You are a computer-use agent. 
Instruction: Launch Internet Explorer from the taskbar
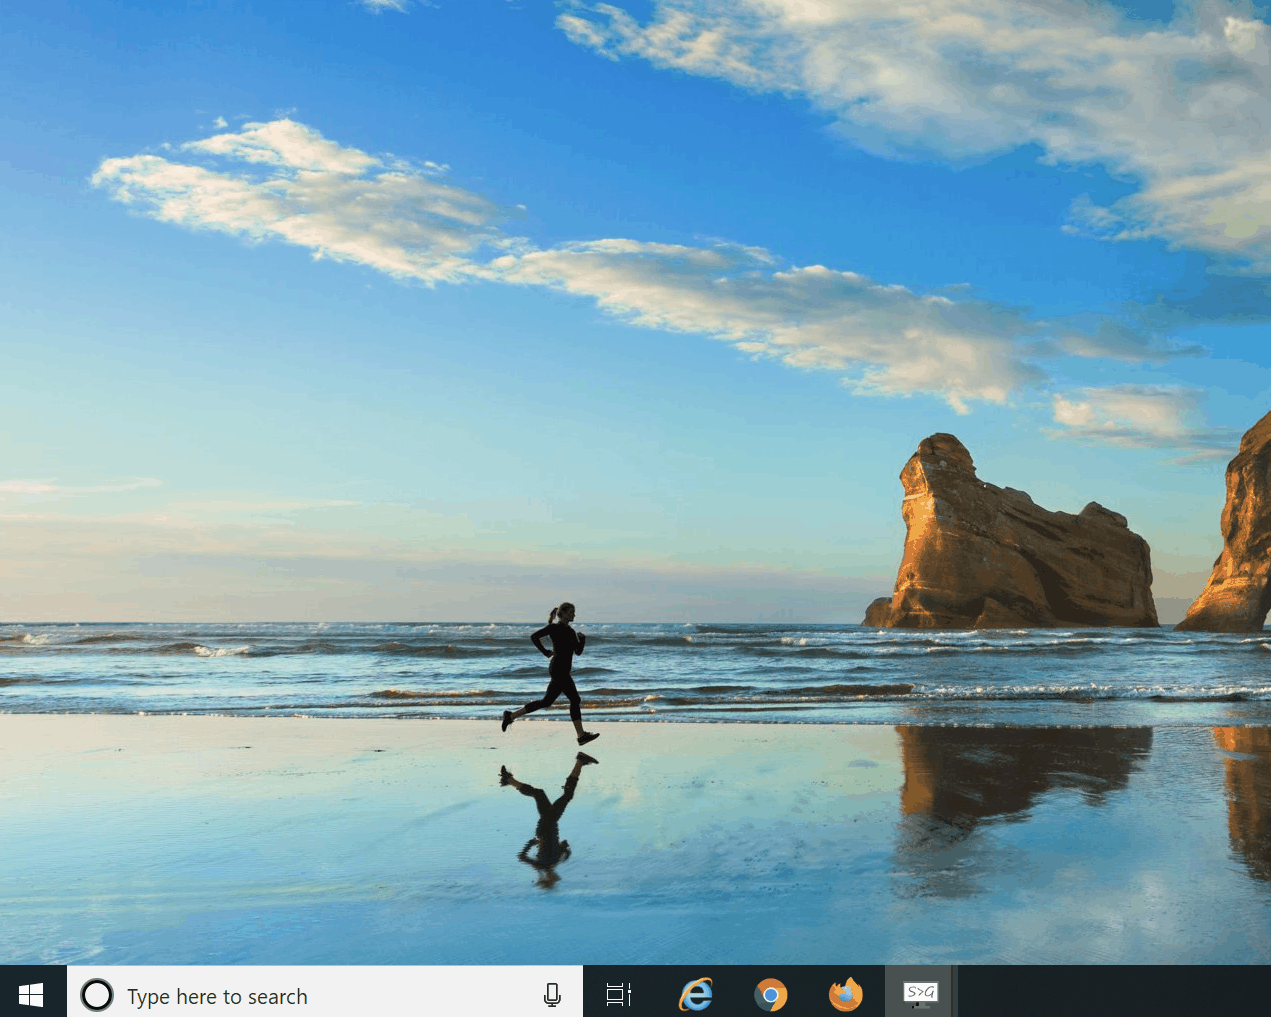click(696, 995)
